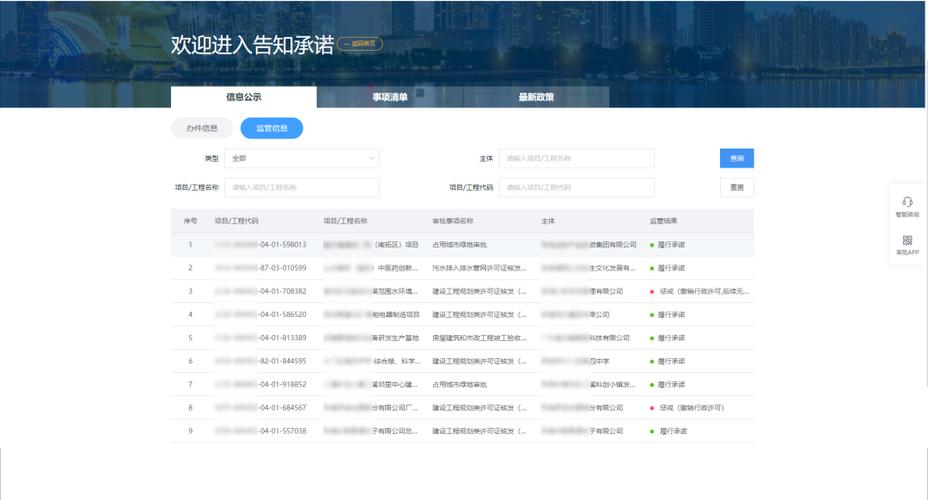Click the 序号 column header

[x=191, y=221]
